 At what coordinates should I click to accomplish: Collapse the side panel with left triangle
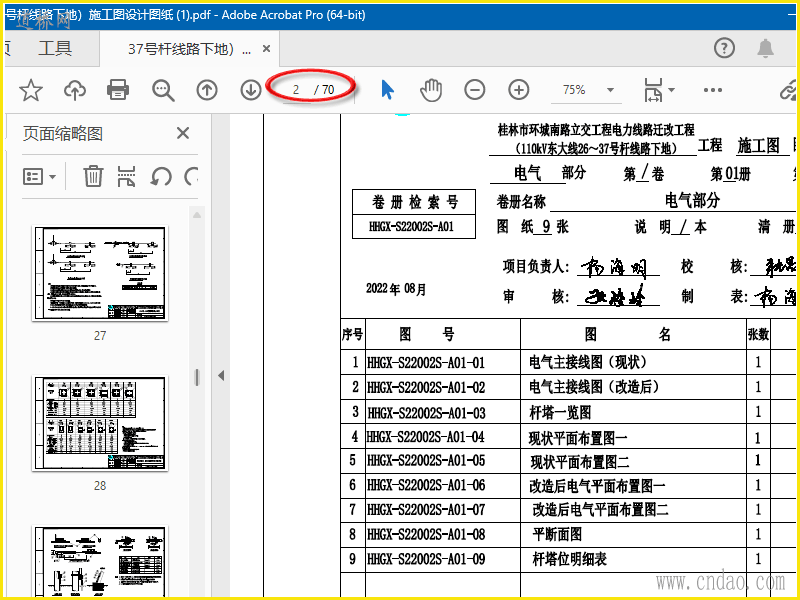[220, 376]
